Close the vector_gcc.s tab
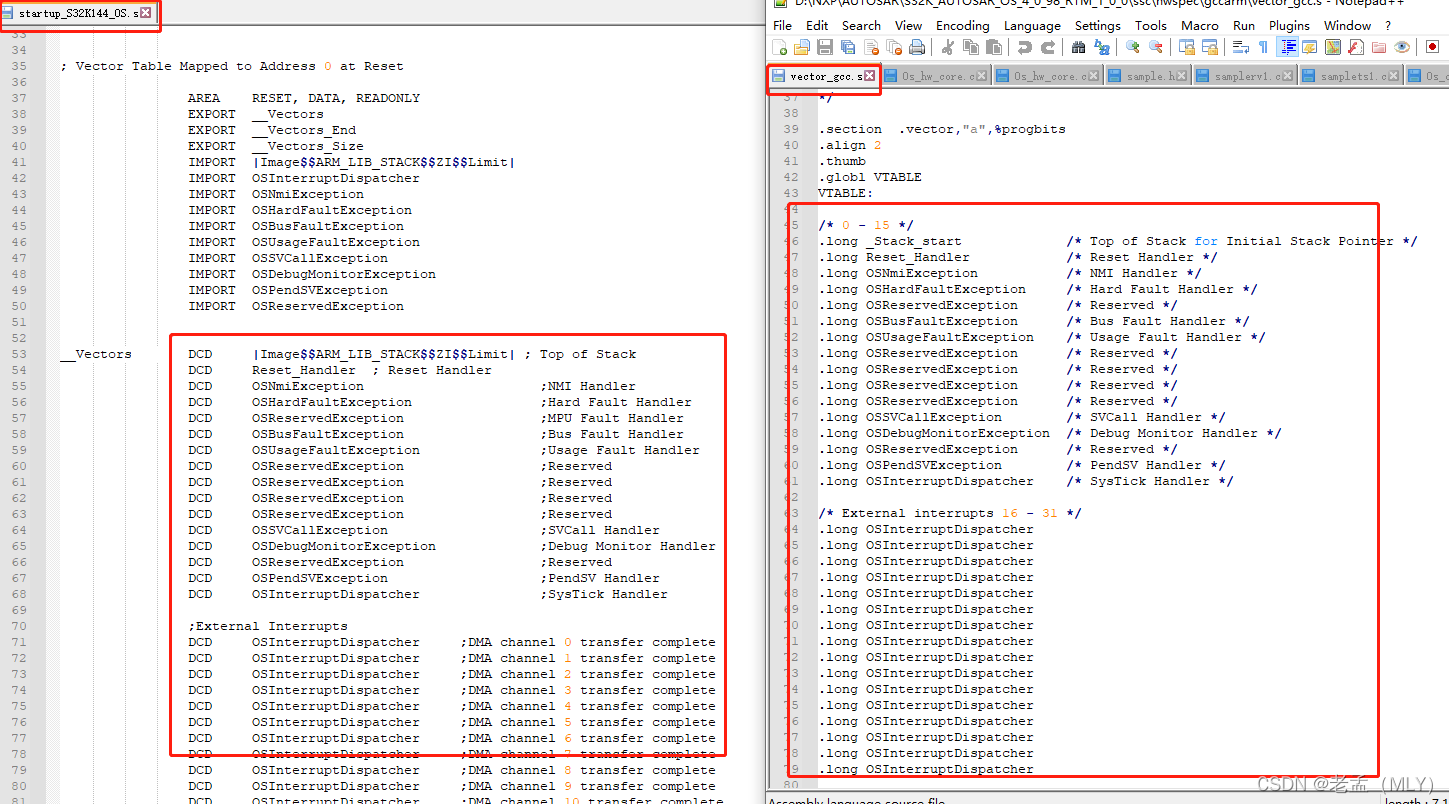The height and width of the screenshot is (804, 1449). click(x=869, y=76)
